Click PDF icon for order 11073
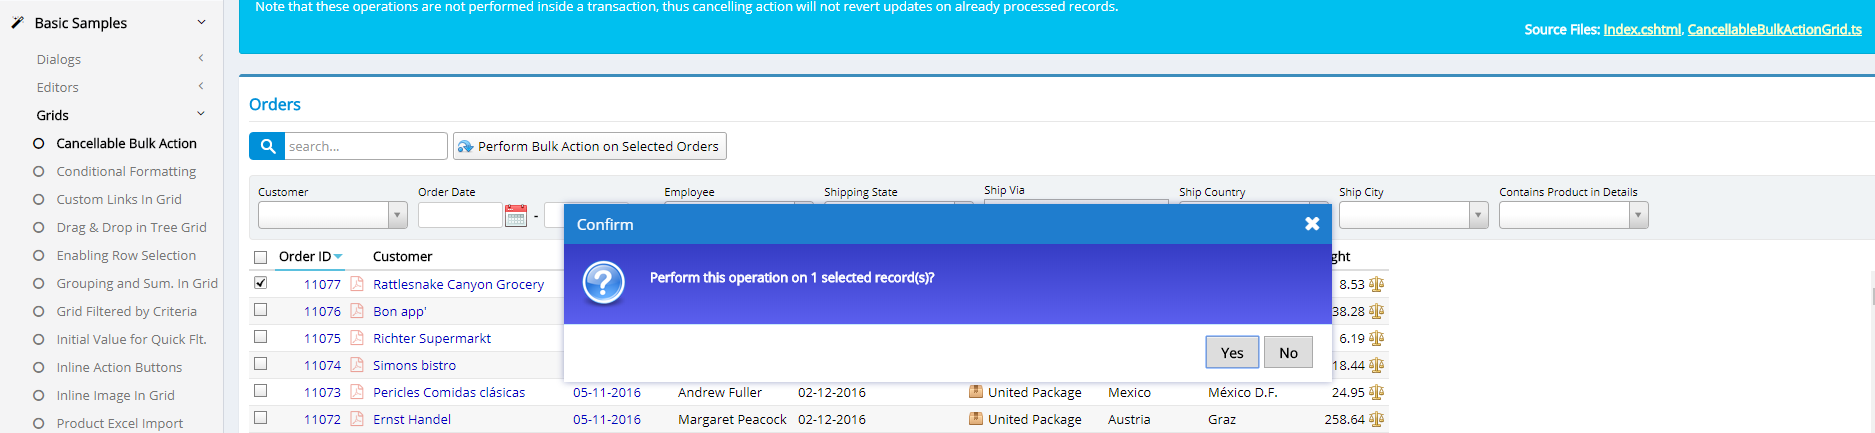This screenshot has width=1875, height=433. click(x=357, y=392)
